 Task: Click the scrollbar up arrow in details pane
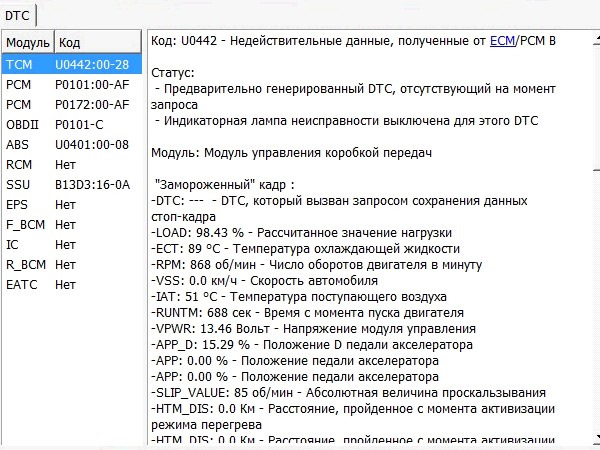tap(597, 38)
